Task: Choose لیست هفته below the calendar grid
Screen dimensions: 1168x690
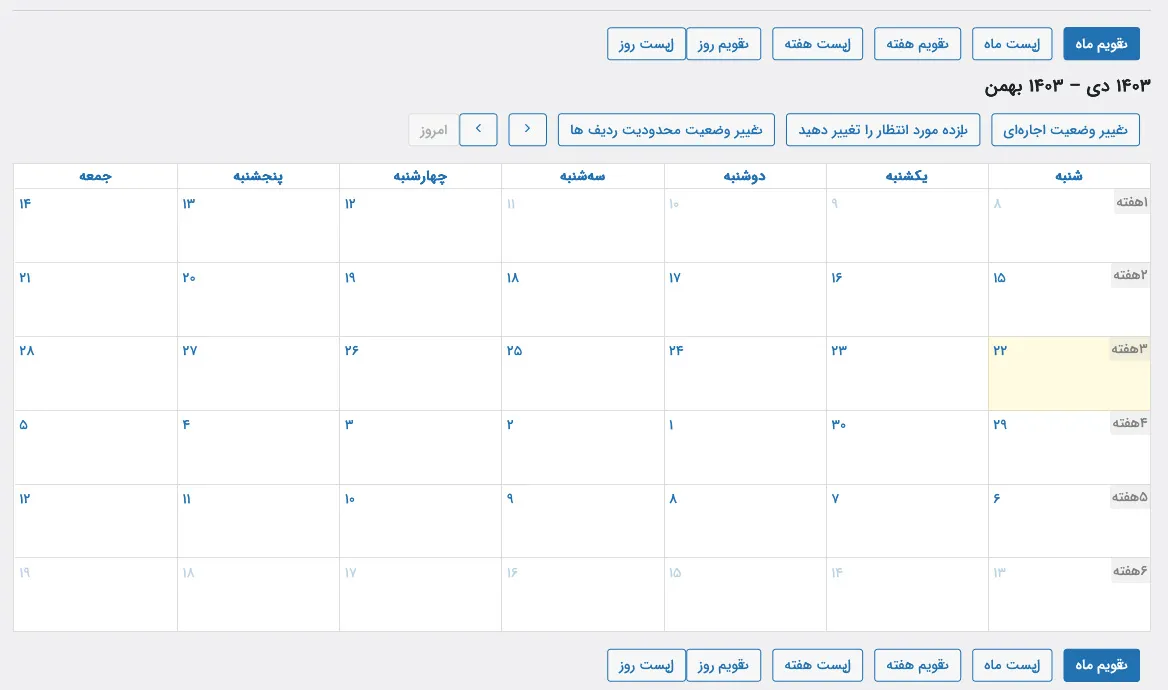Action: pos(817,665)
